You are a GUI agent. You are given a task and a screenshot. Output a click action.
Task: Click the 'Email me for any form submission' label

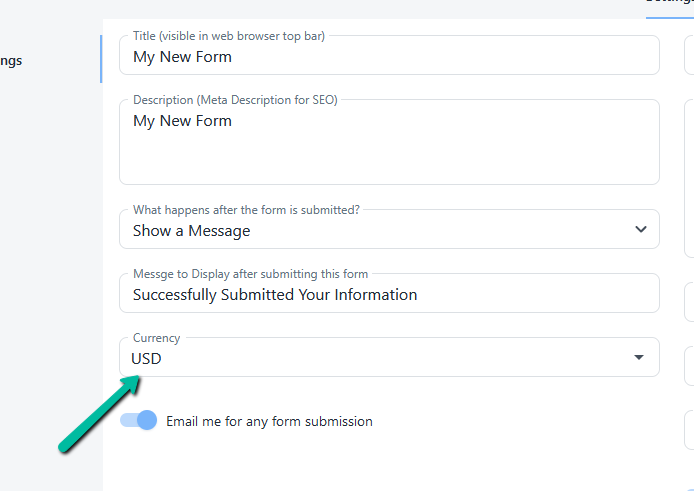(x=269, y=422)
